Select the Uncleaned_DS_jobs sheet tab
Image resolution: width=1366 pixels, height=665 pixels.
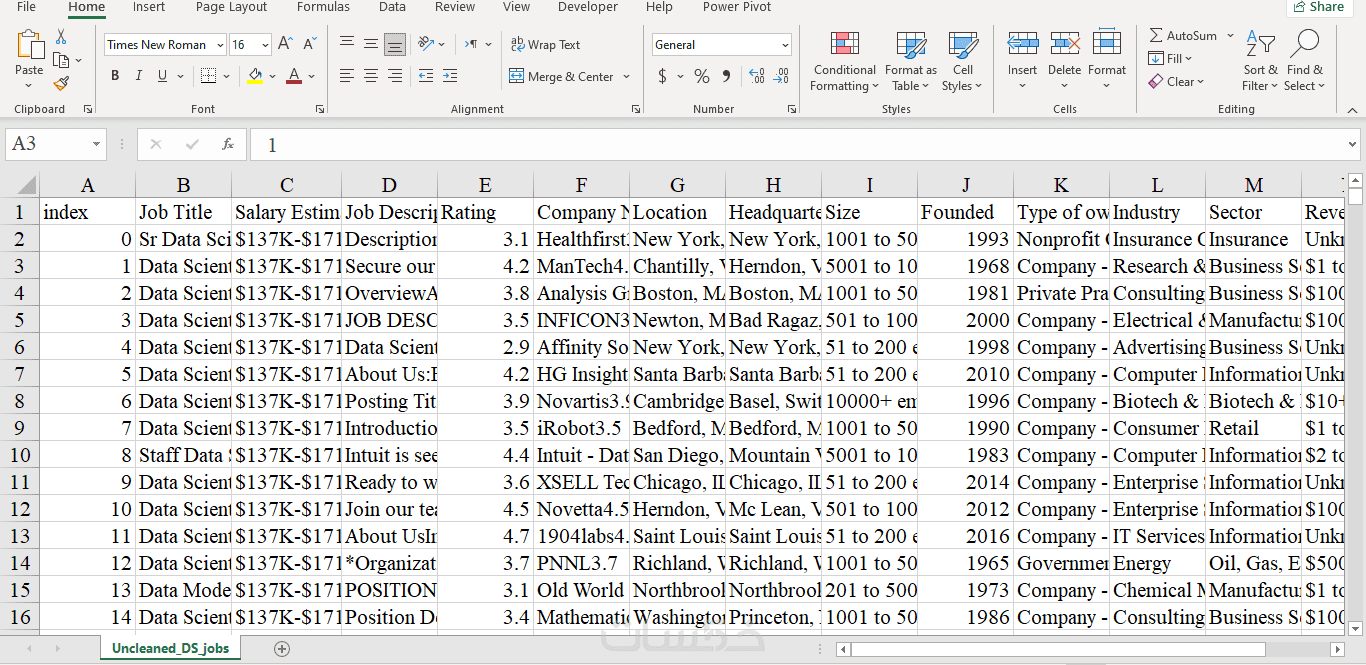point(170,648)
